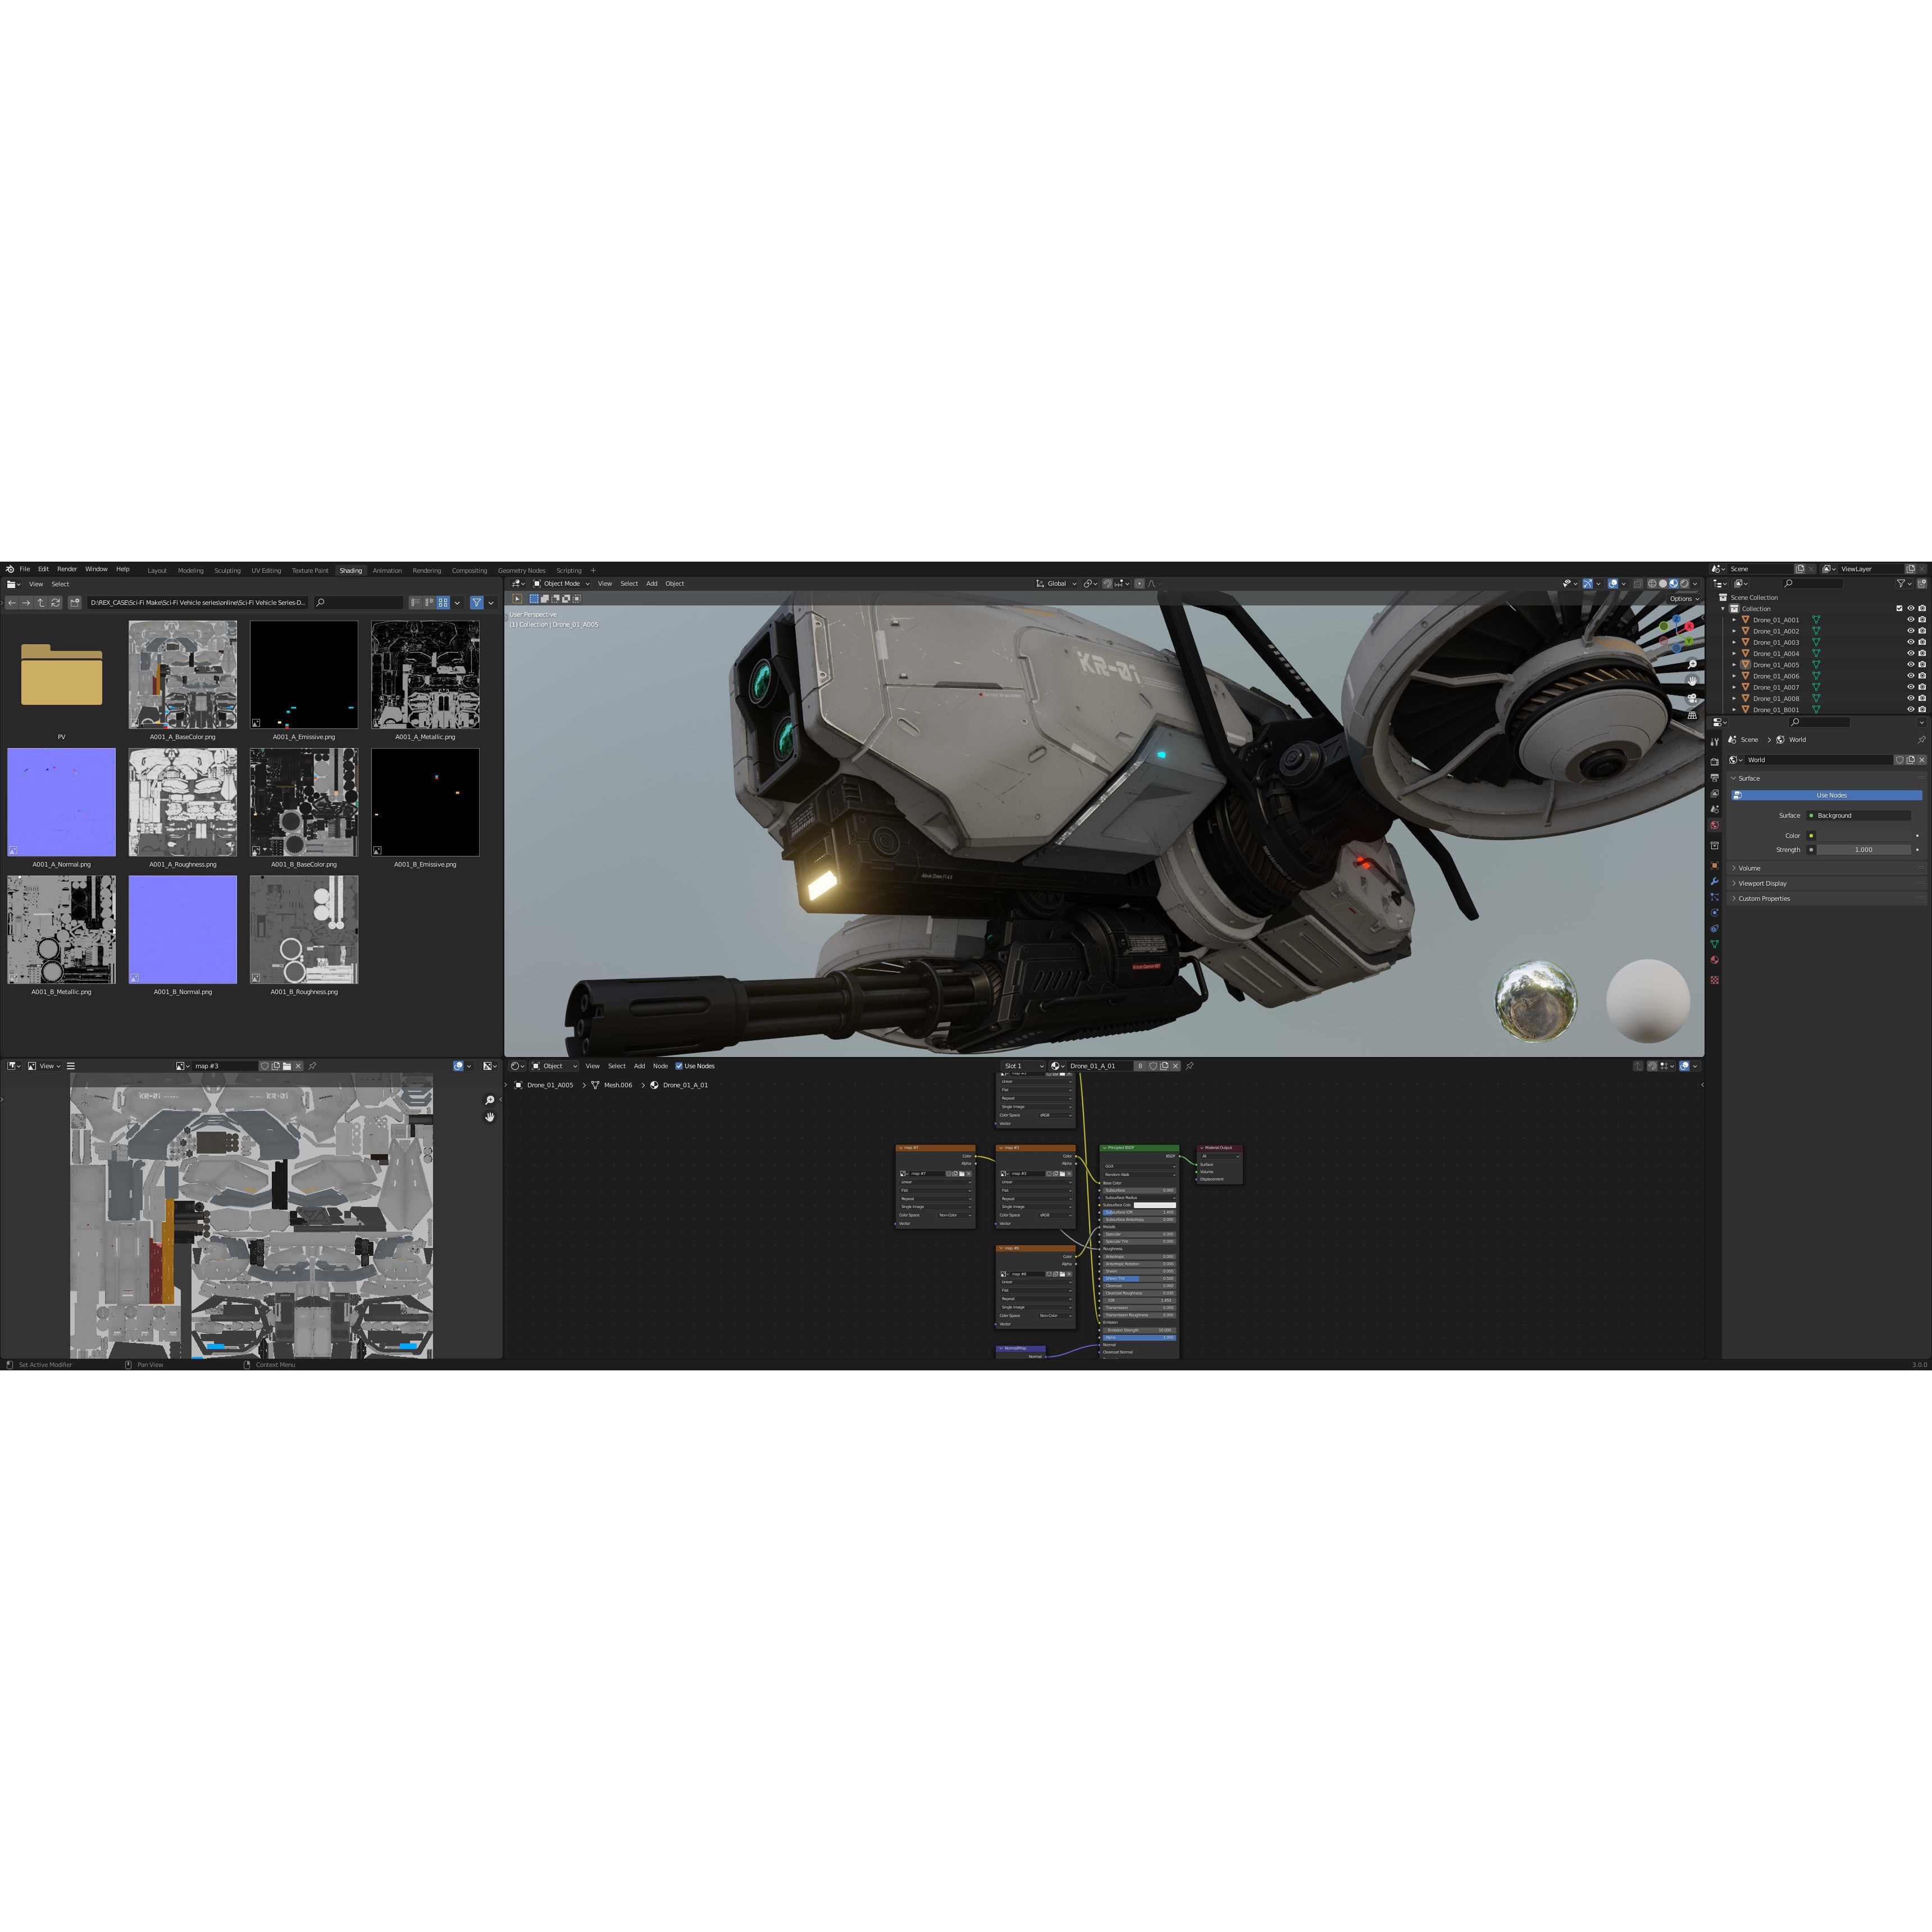
Task: Expand Drone_01_A001 in outliner
Action: tap(1734, 620)
